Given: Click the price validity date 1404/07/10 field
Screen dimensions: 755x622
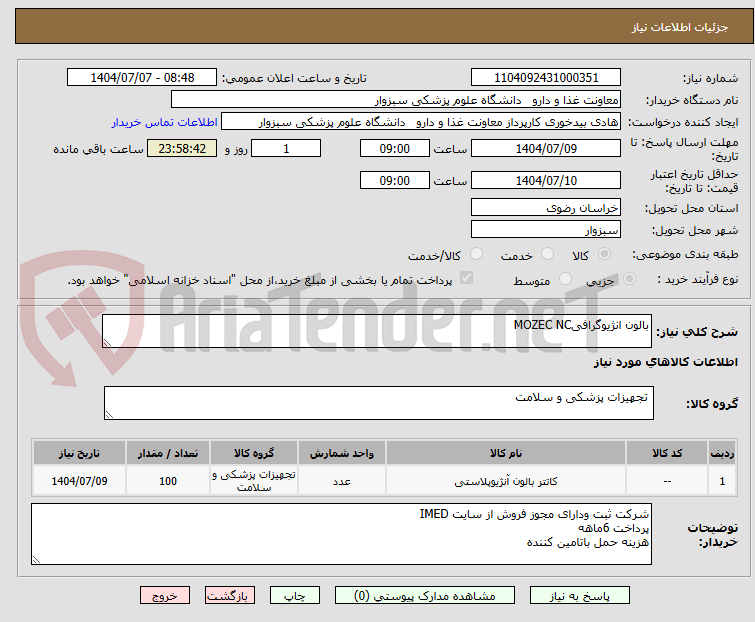Looking at the screenshot, I should tap(546, 181).
